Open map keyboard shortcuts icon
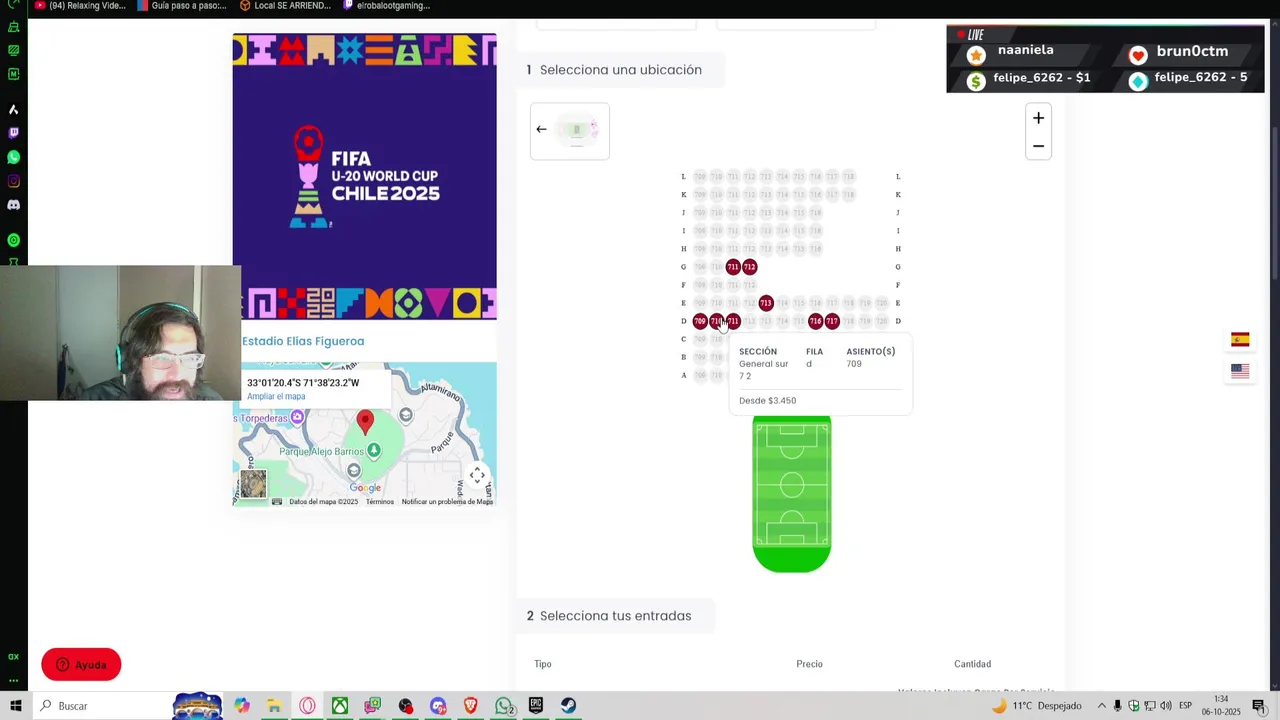This screenshot has height=720, width=1280. (277, 502)
